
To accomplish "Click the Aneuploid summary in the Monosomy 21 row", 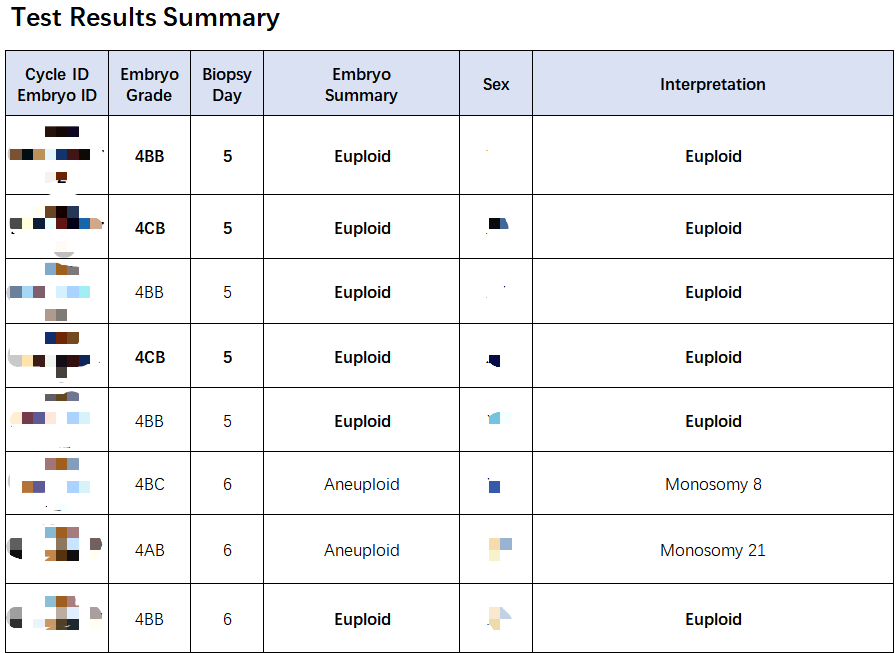I will [361, 551].
